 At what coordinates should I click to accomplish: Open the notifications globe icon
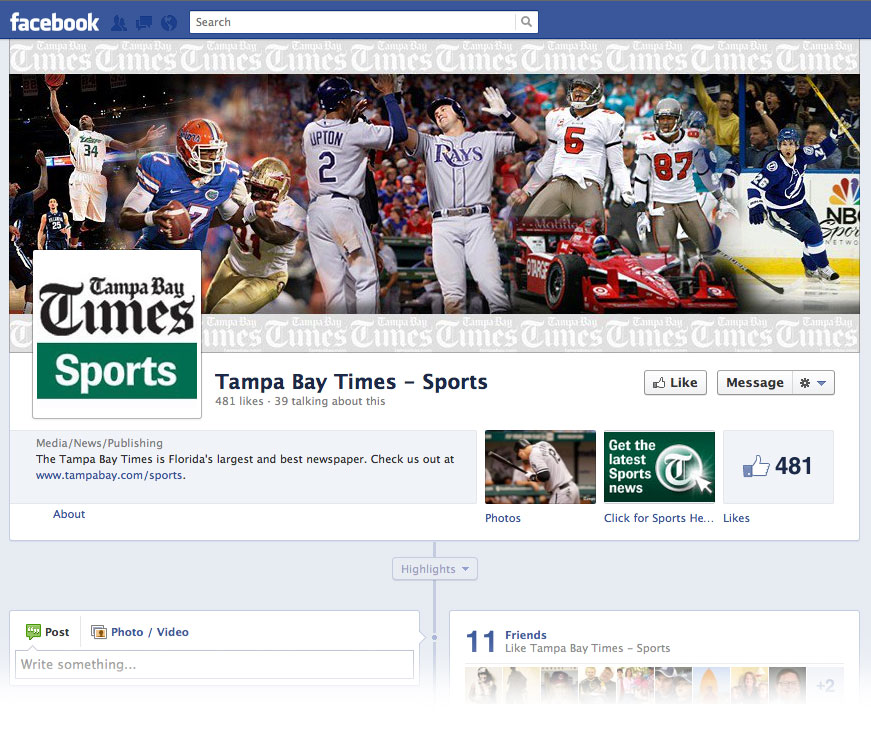[x=169, y=23]
